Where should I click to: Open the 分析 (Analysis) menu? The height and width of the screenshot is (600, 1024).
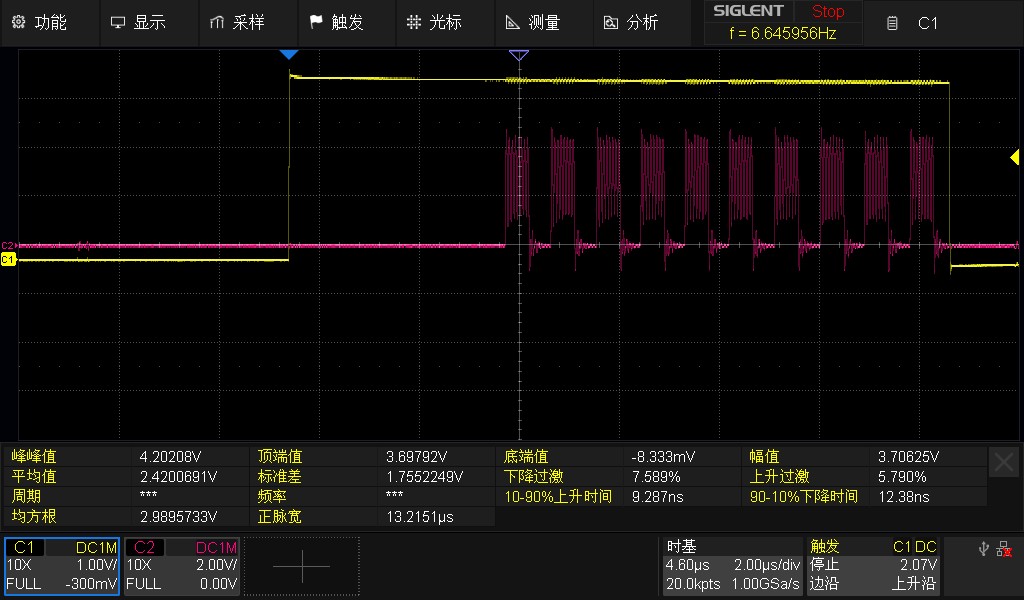[x=630, y=22]
